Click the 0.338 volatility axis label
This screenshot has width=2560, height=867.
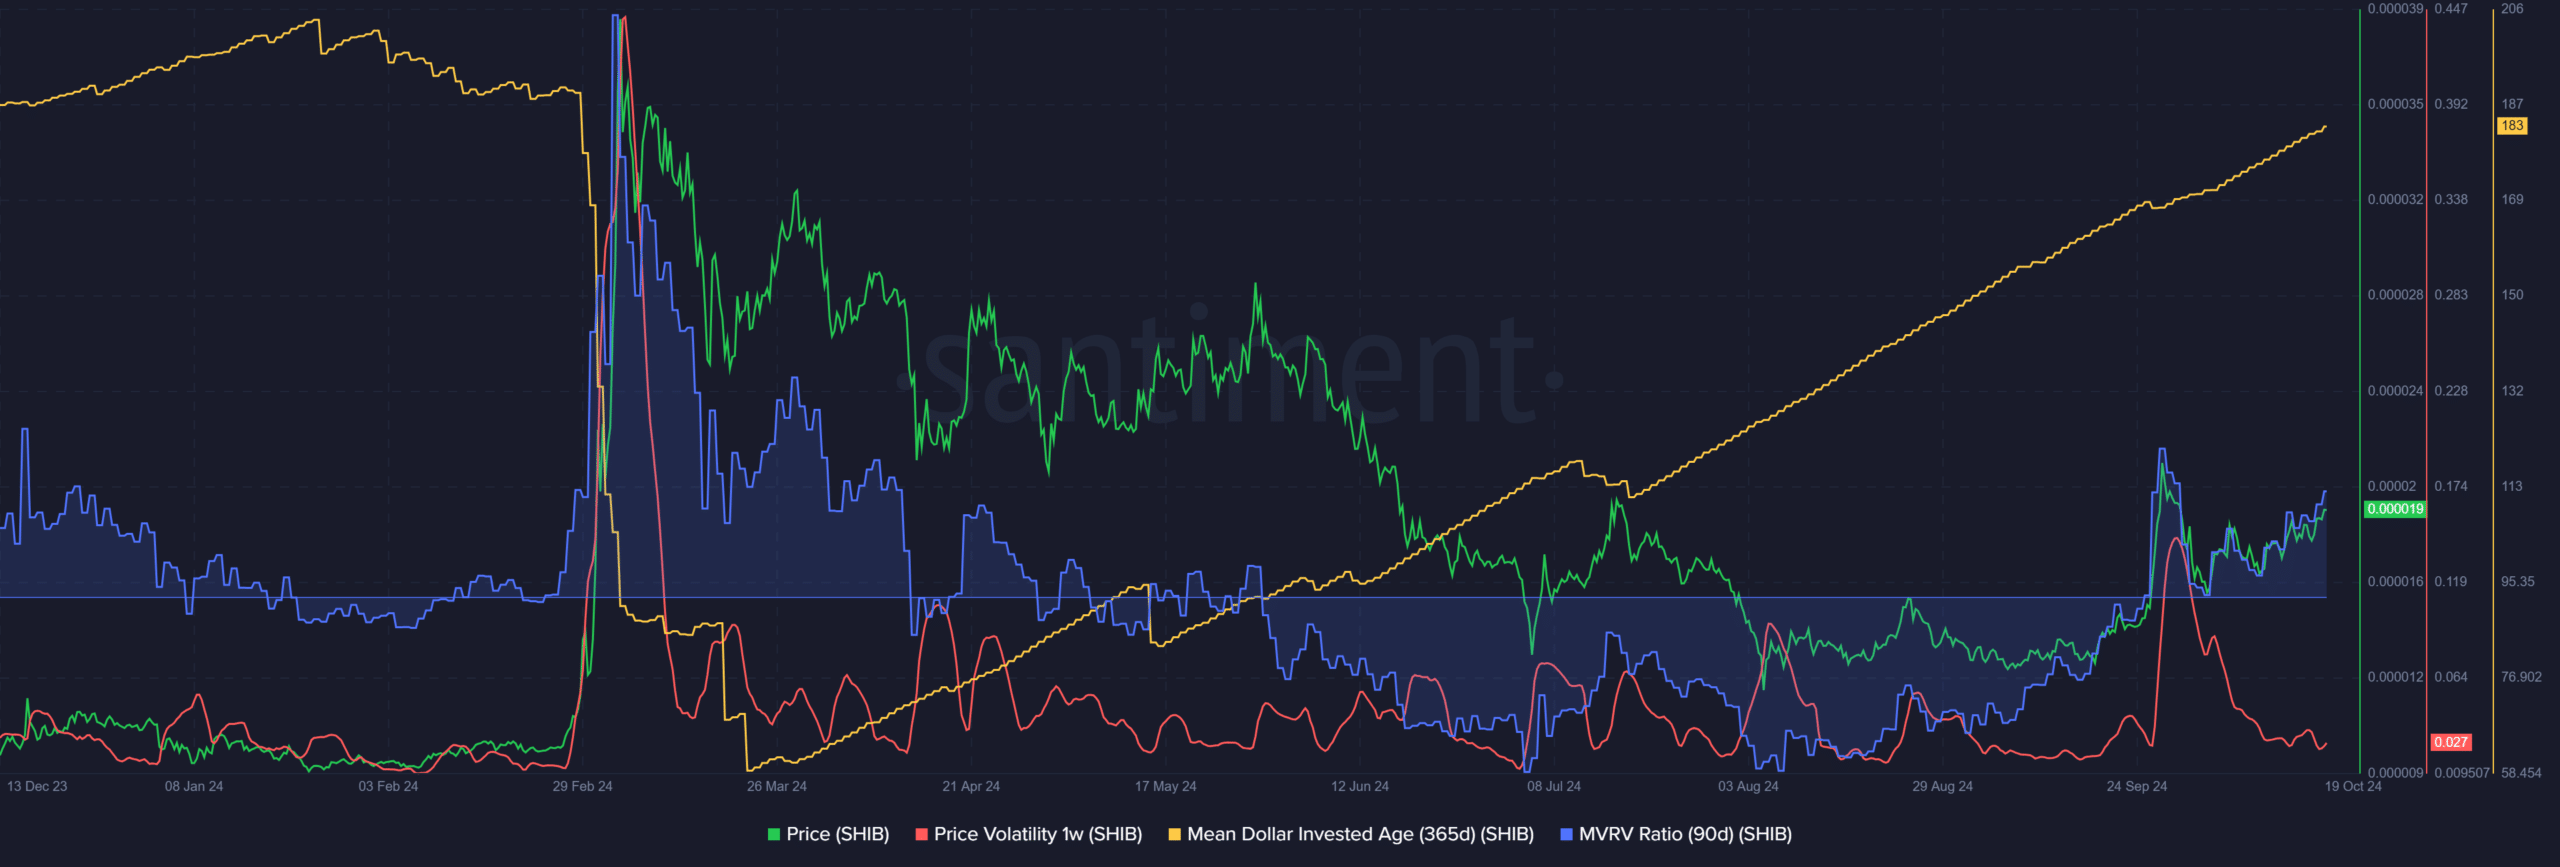(x=2450, y=200)
